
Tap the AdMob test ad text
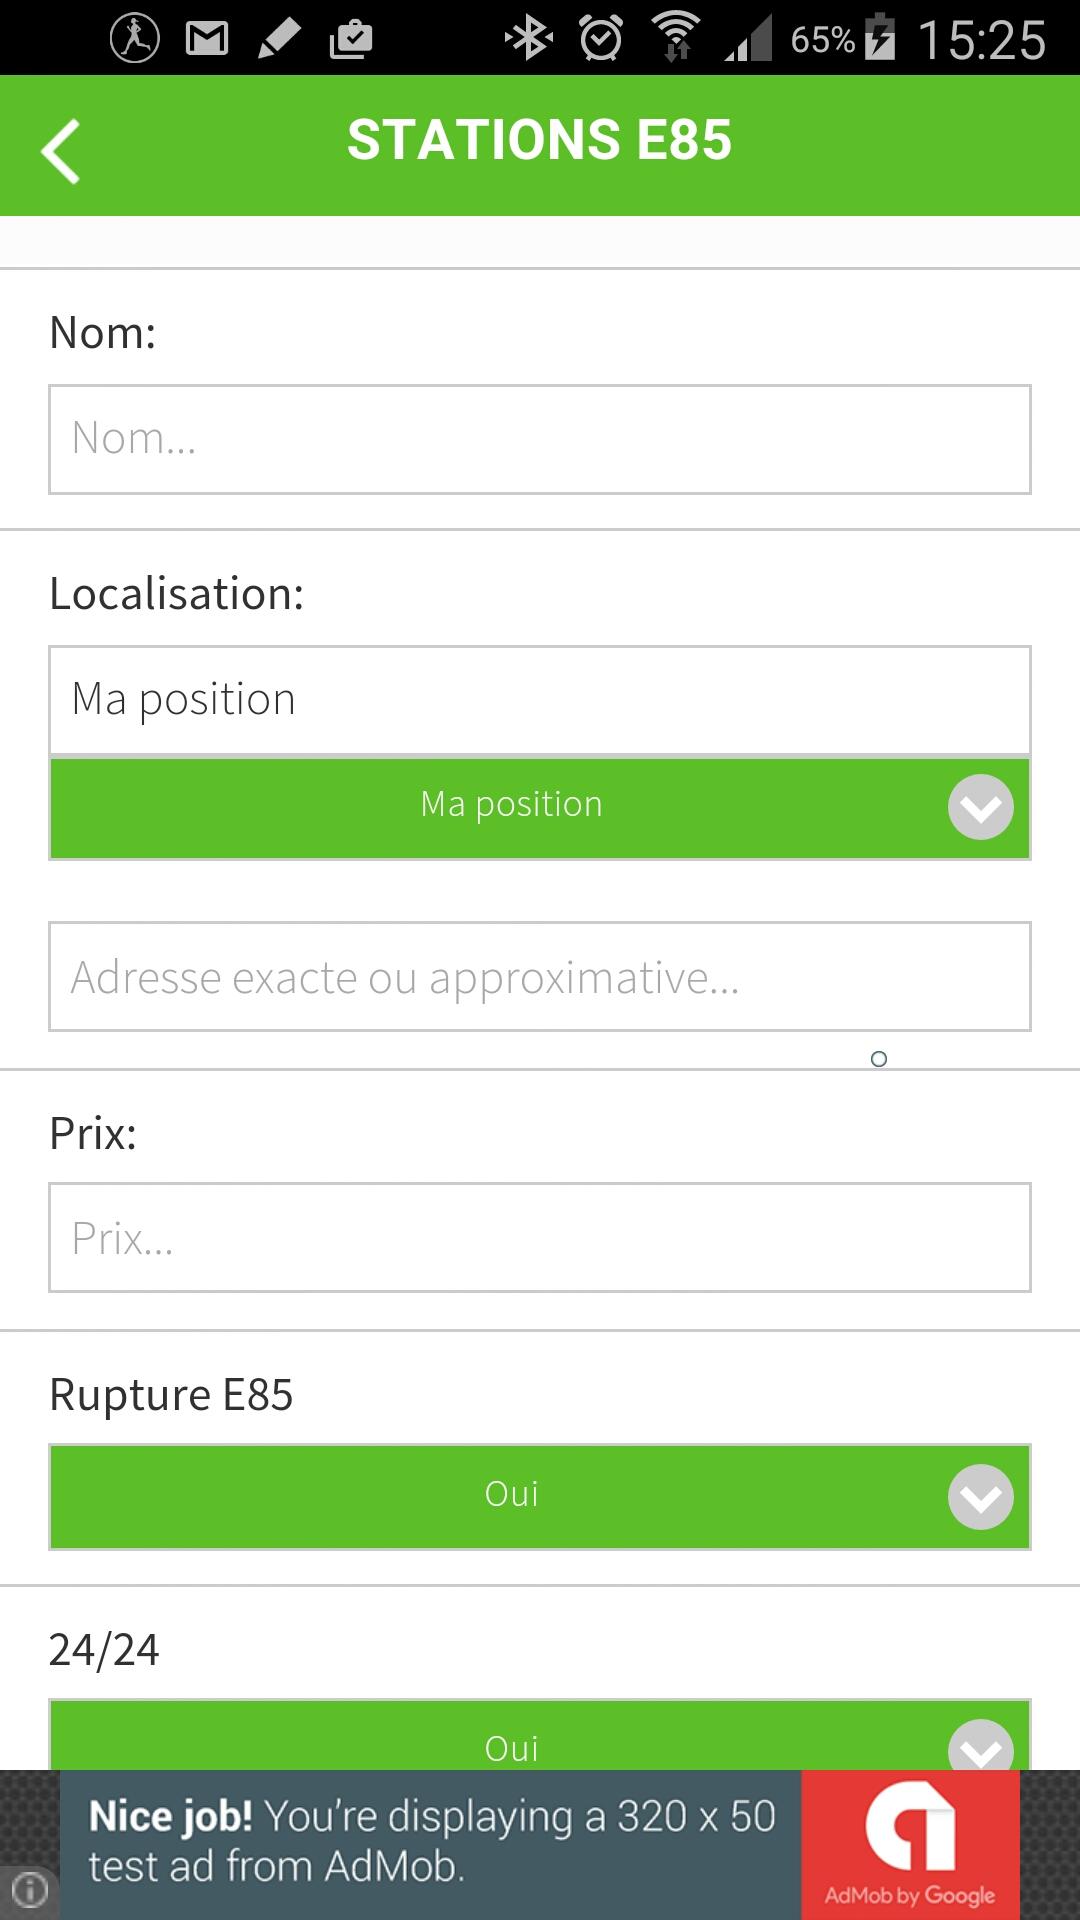430,1842
